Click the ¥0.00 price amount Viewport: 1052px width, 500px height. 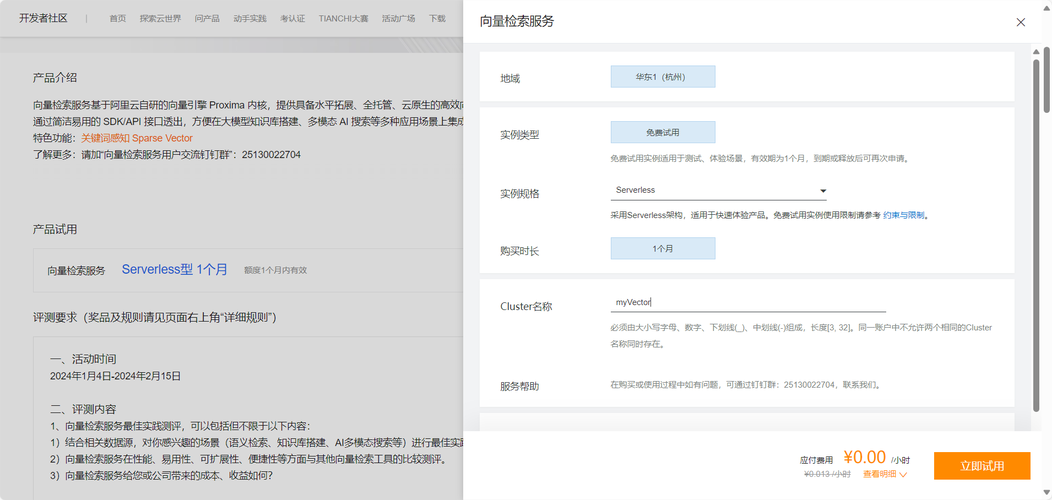click(865, 458)
